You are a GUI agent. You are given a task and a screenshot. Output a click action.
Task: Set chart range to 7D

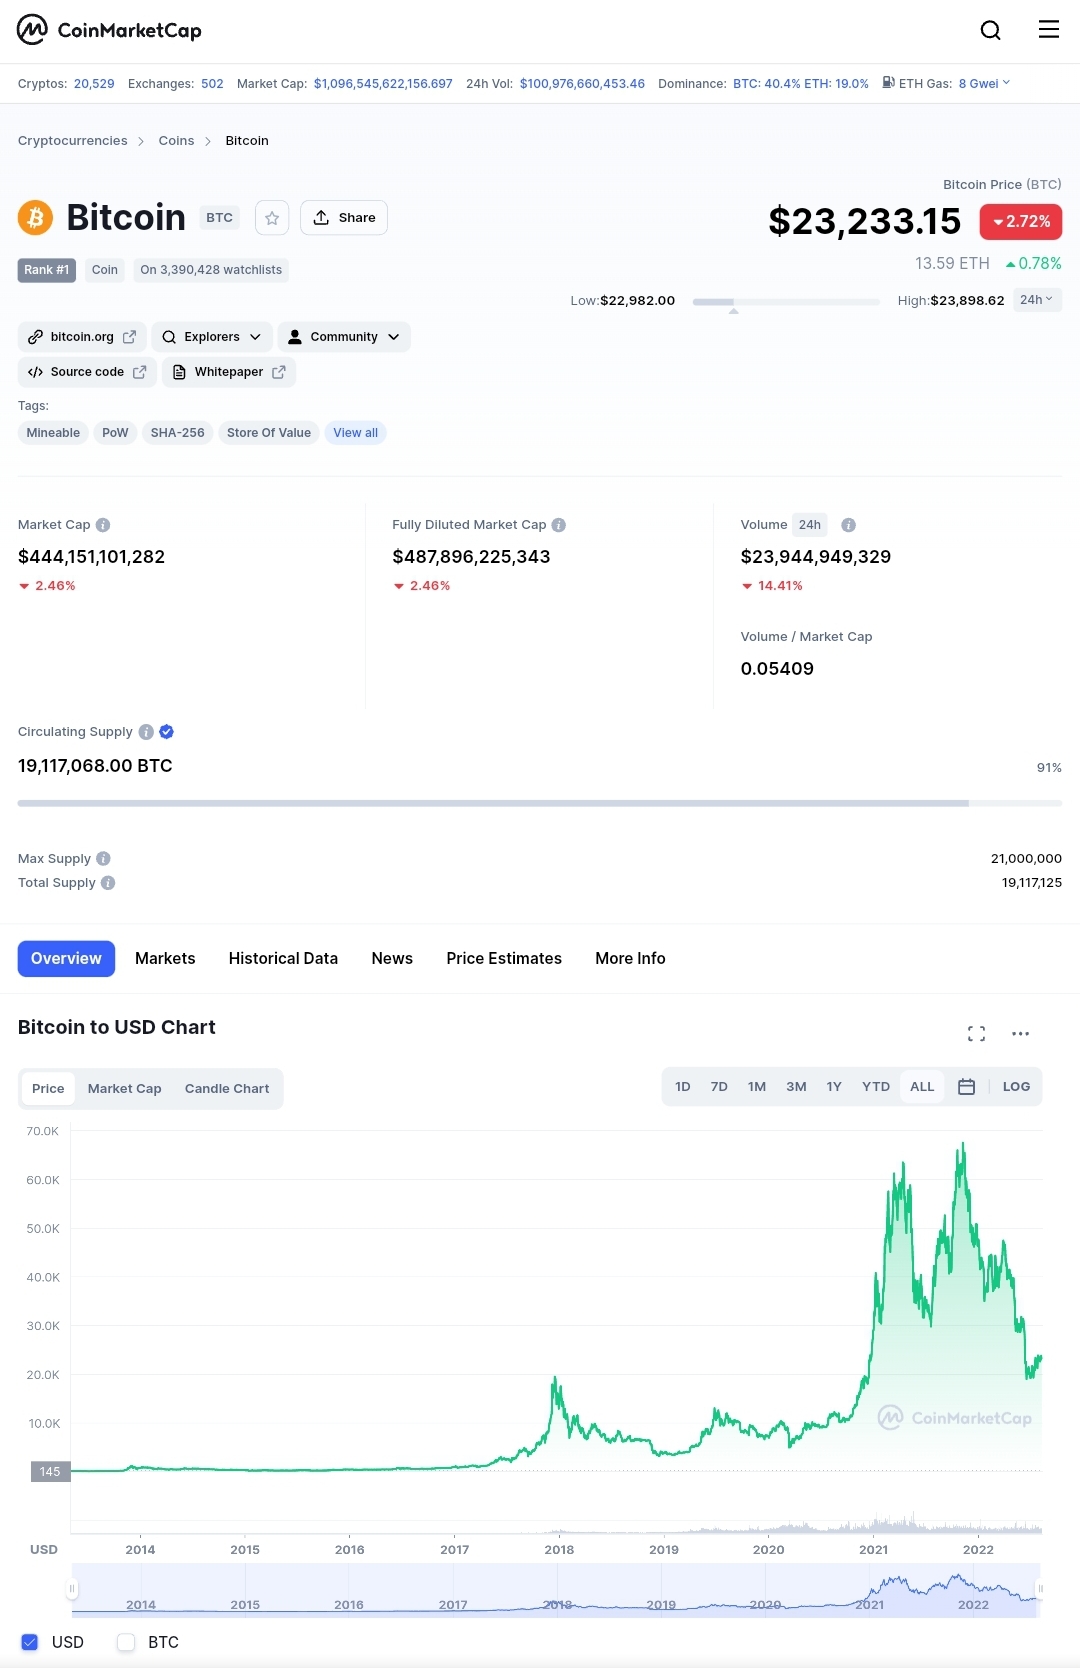(x=719, y=1087)
